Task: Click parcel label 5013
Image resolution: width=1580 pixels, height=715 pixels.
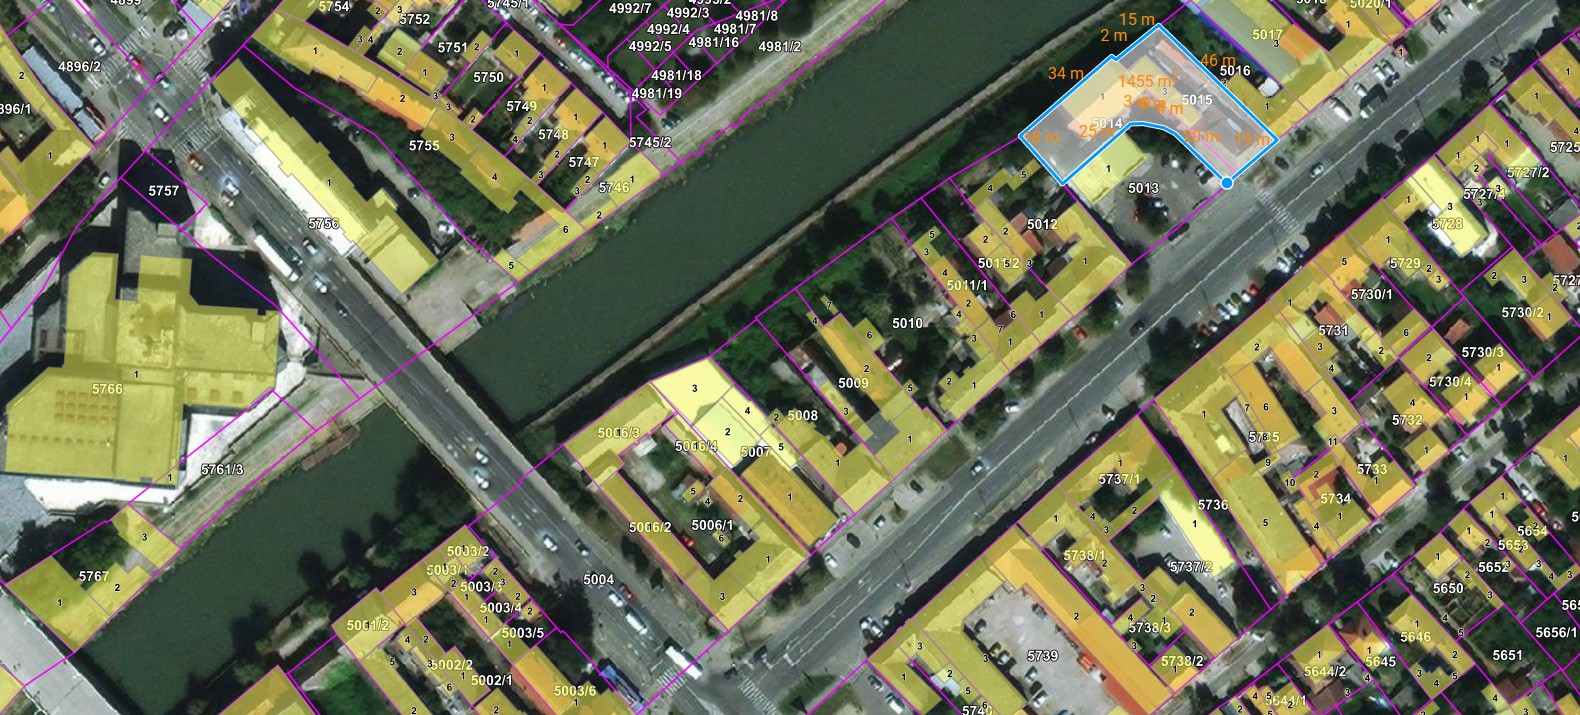Action: 1143,188
